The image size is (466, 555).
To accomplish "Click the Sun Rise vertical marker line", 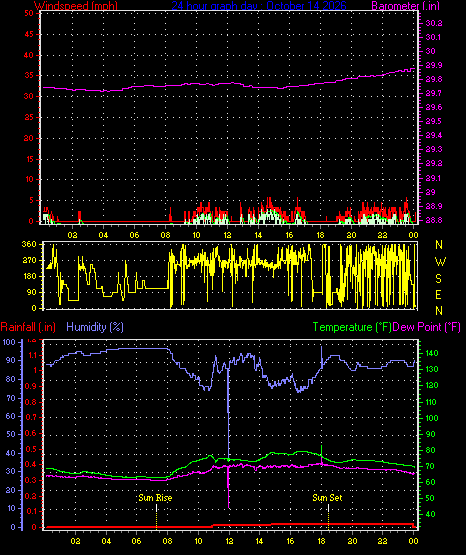I will (x=156, y=517).
